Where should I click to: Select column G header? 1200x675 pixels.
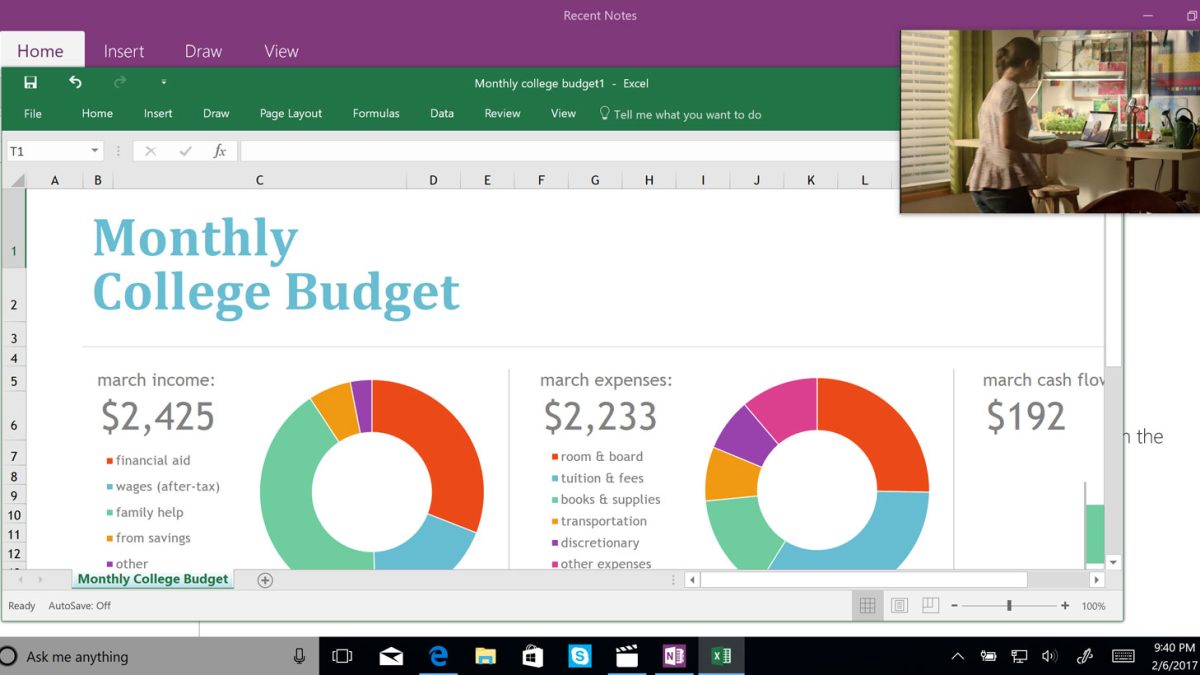(595, 180)
